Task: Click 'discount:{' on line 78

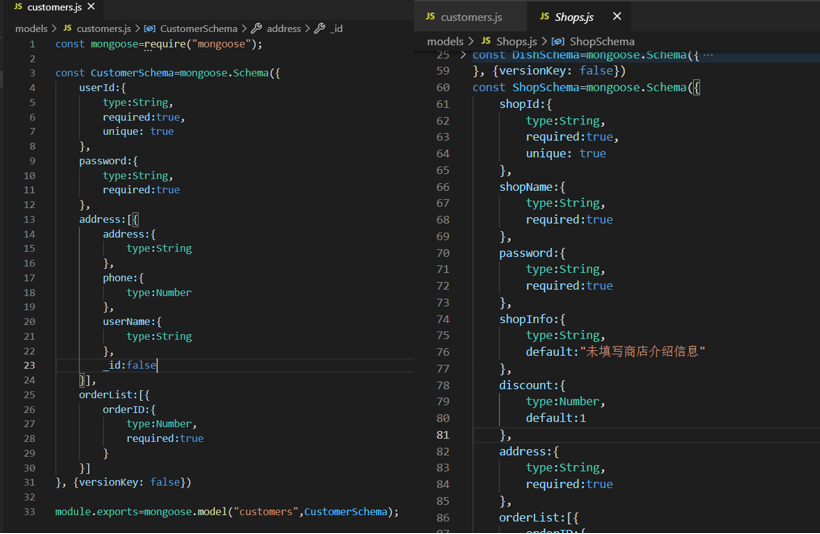Action: coord(532,385)
